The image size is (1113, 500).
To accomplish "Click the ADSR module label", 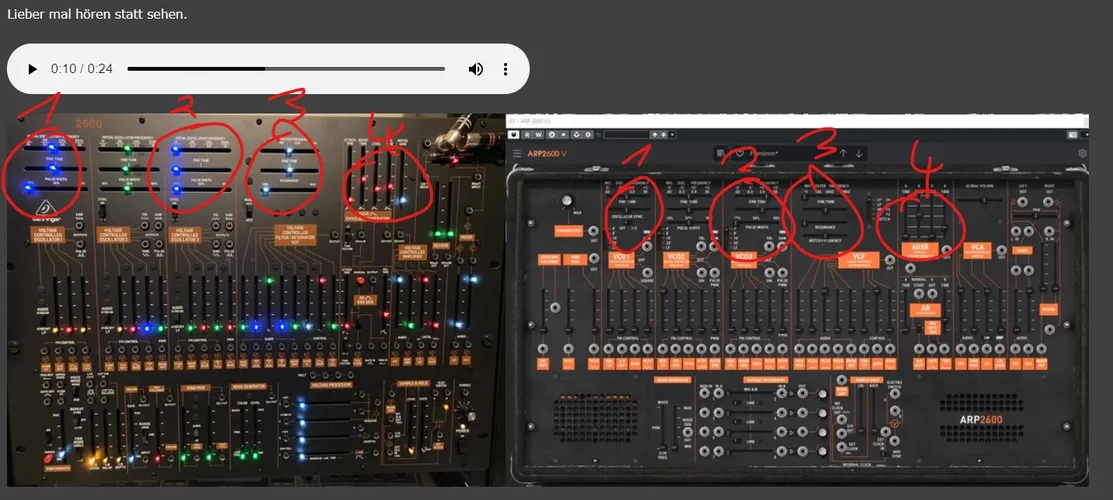I will click(920, 251).
